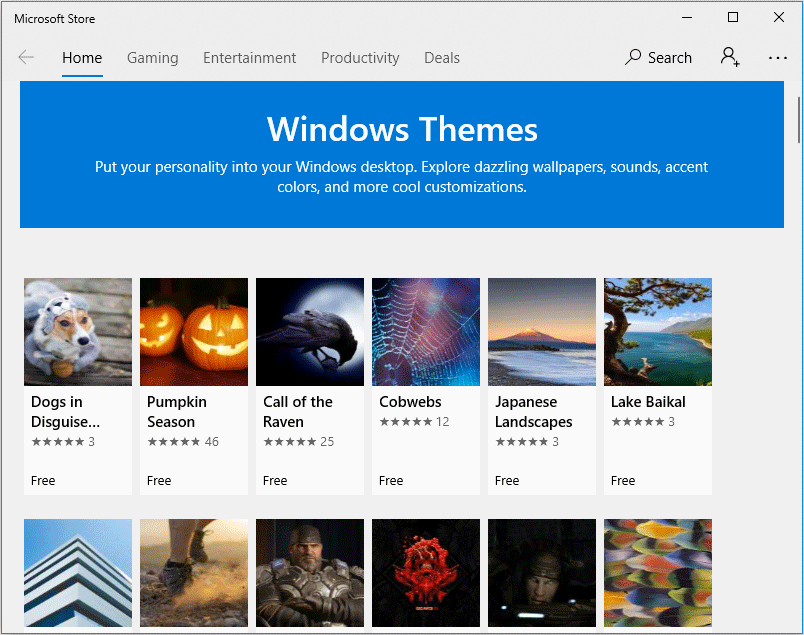The image size is (804, 635).
Task: Open the colorful feathers theme thumbnail
Action: pos(658,572)
